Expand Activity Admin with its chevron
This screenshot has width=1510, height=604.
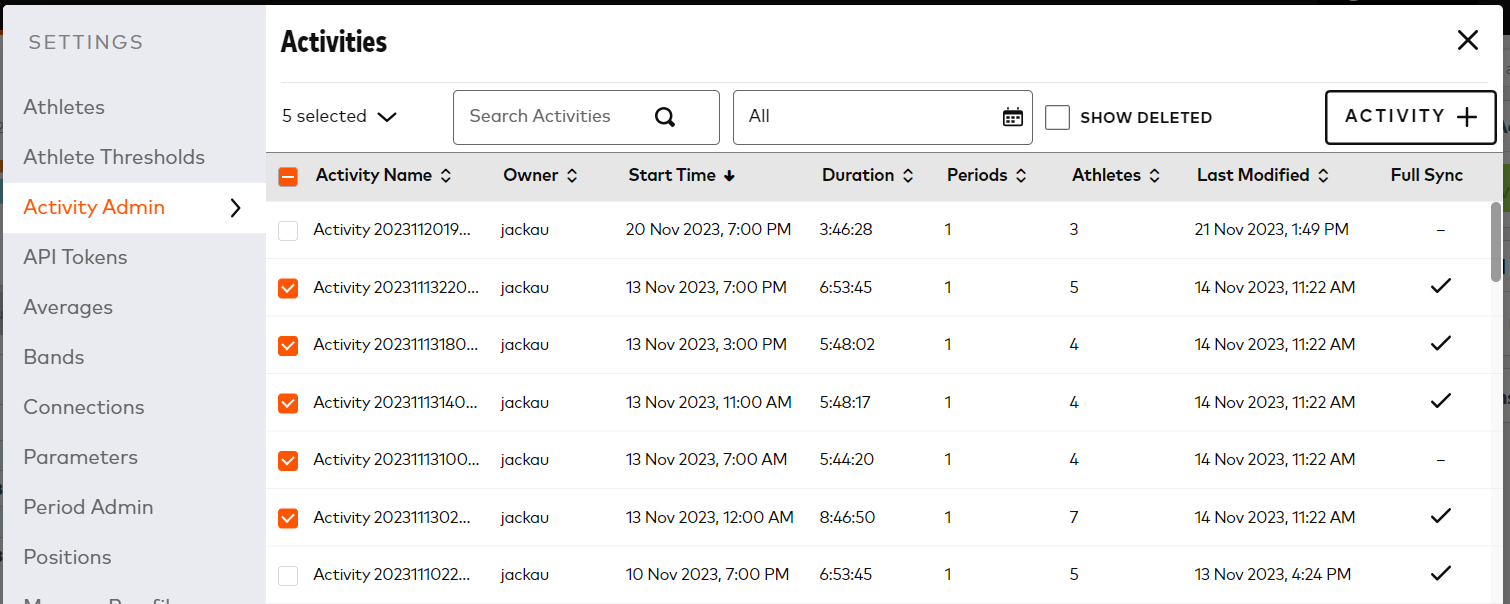click(235, 208)
